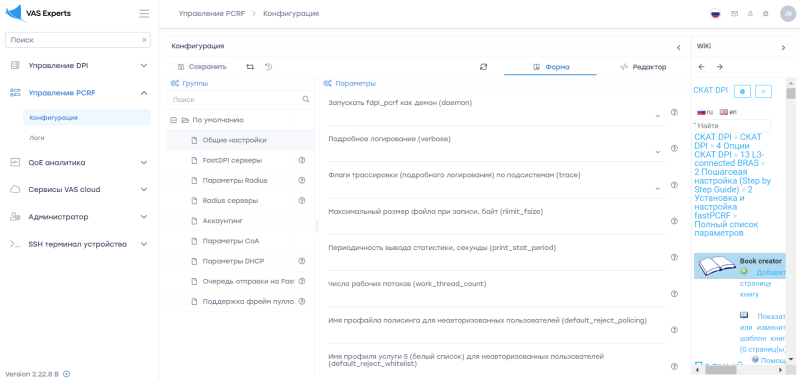Click the help icon for the work_thread_count parameter
800x379 pixels.
(x=674, y=294)
